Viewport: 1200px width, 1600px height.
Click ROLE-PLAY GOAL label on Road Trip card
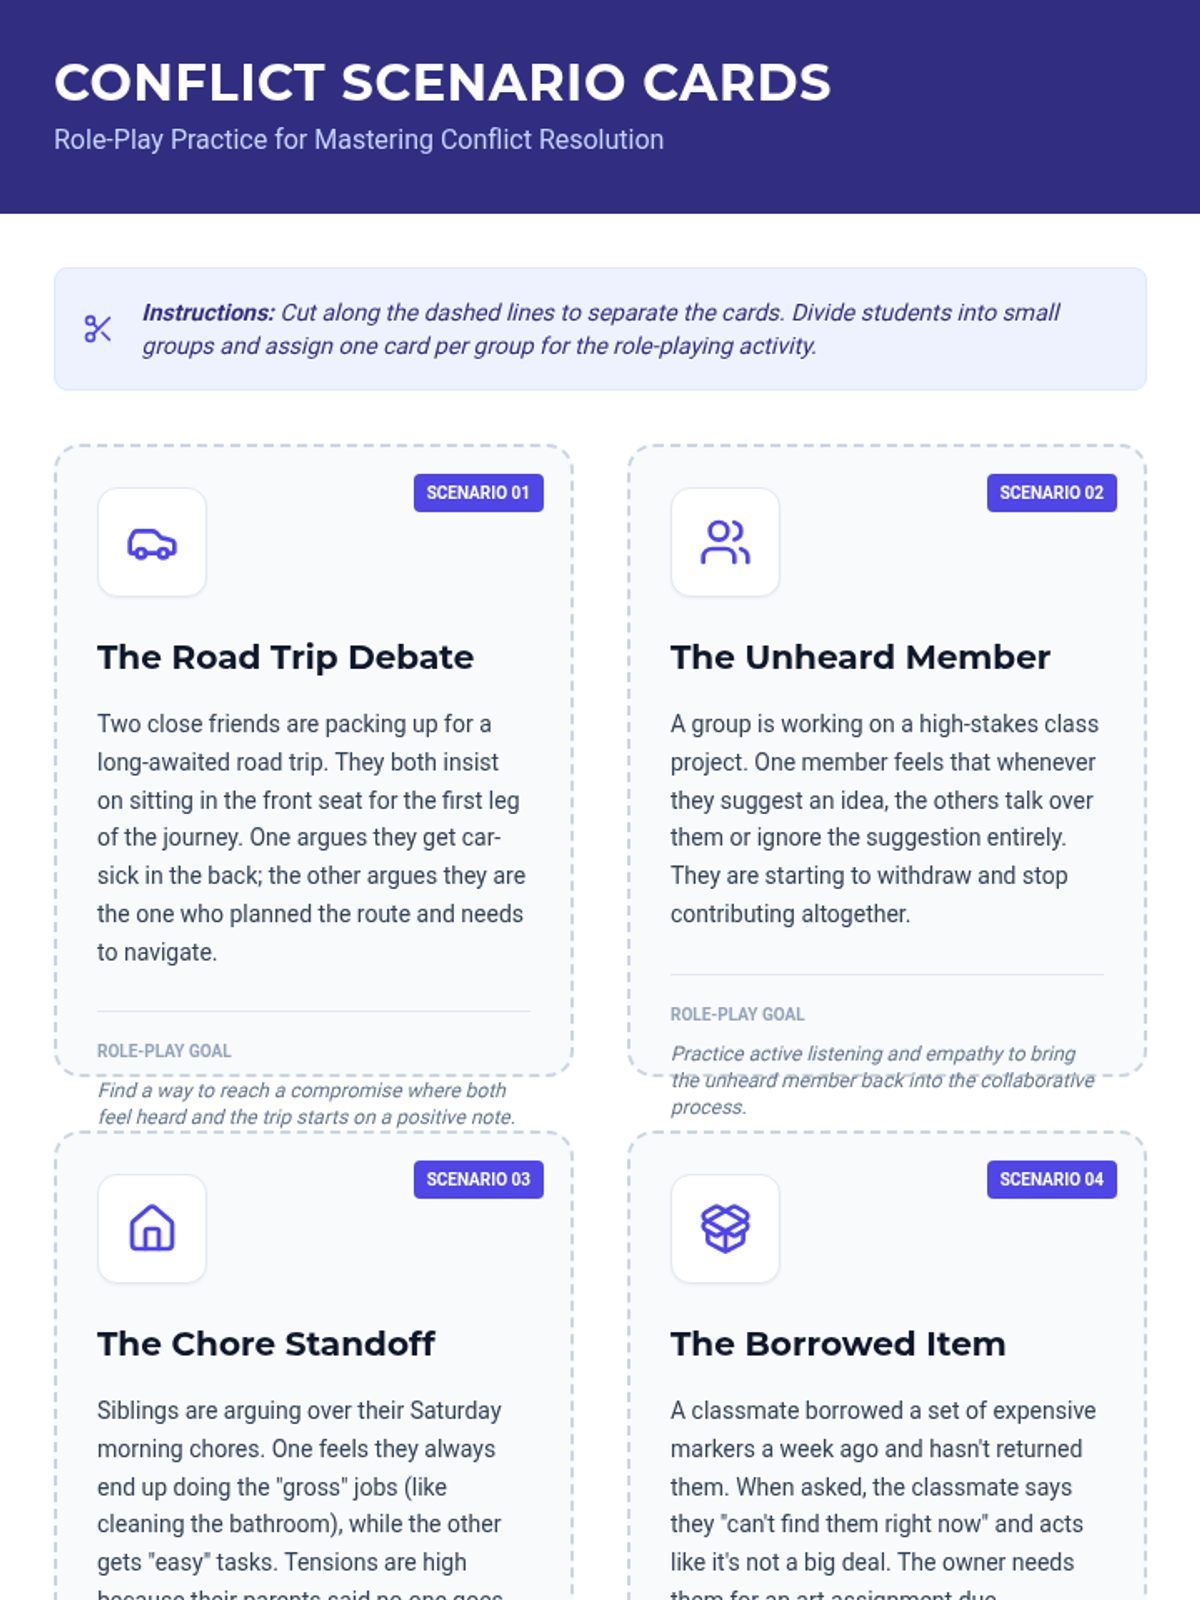point(164,1051)
